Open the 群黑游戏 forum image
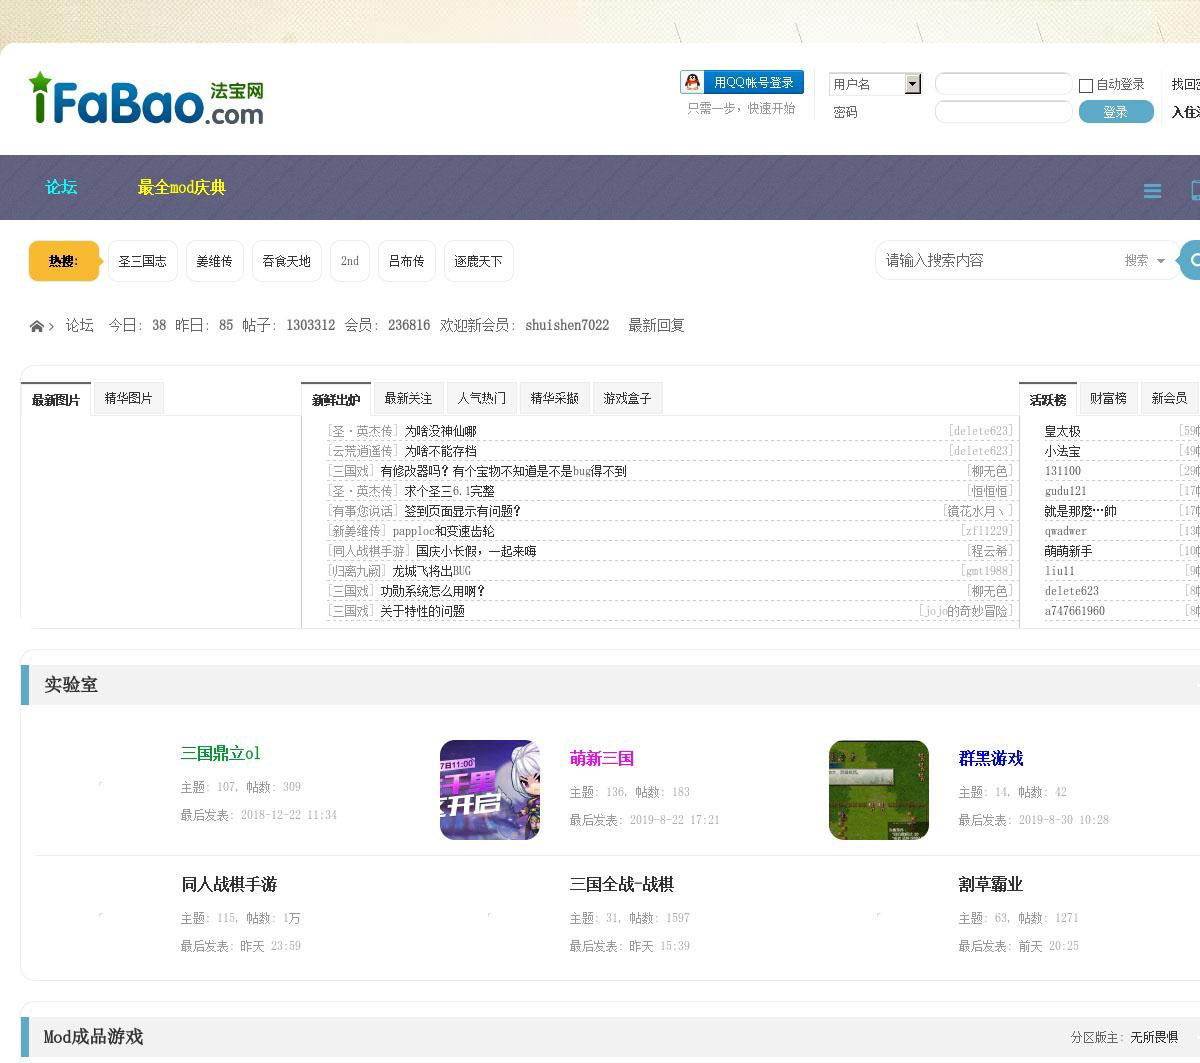 coord(878,789)
